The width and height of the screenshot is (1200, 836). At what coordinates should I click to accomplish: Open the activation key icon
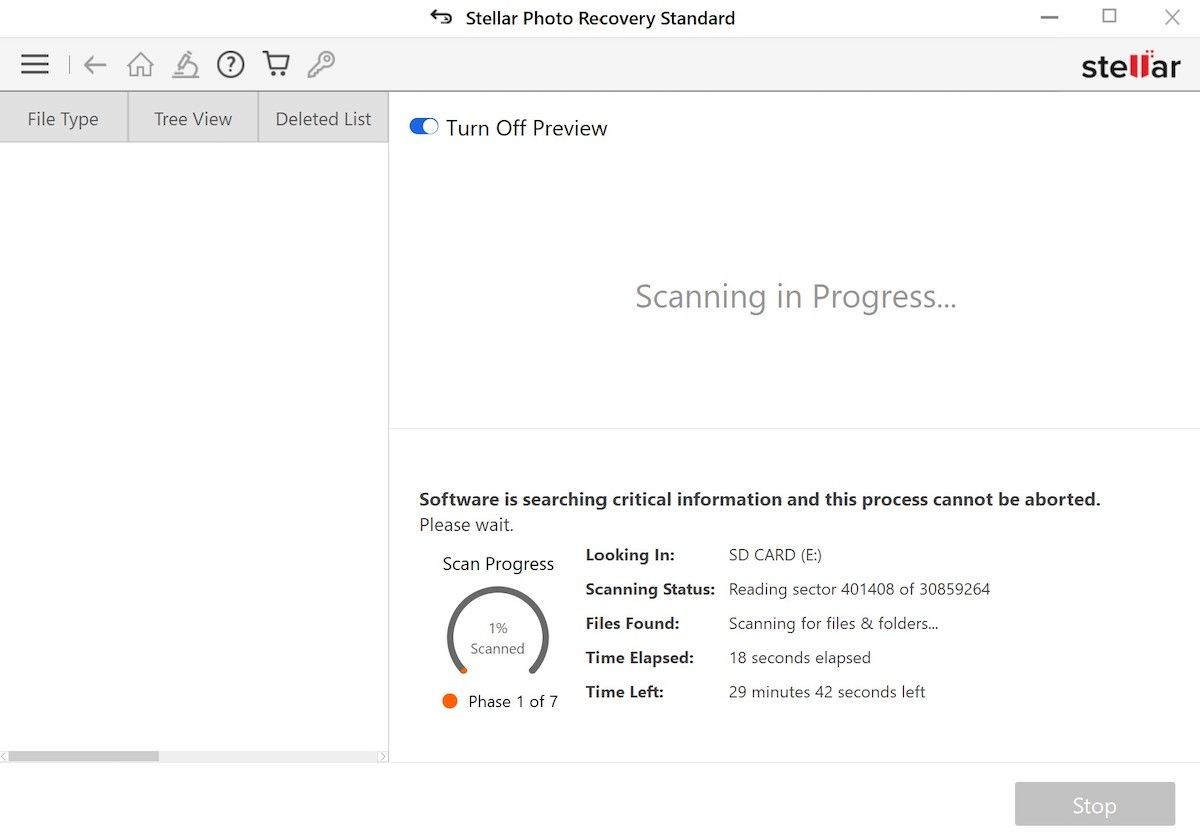pyautogui.click(x=321, y=65)
